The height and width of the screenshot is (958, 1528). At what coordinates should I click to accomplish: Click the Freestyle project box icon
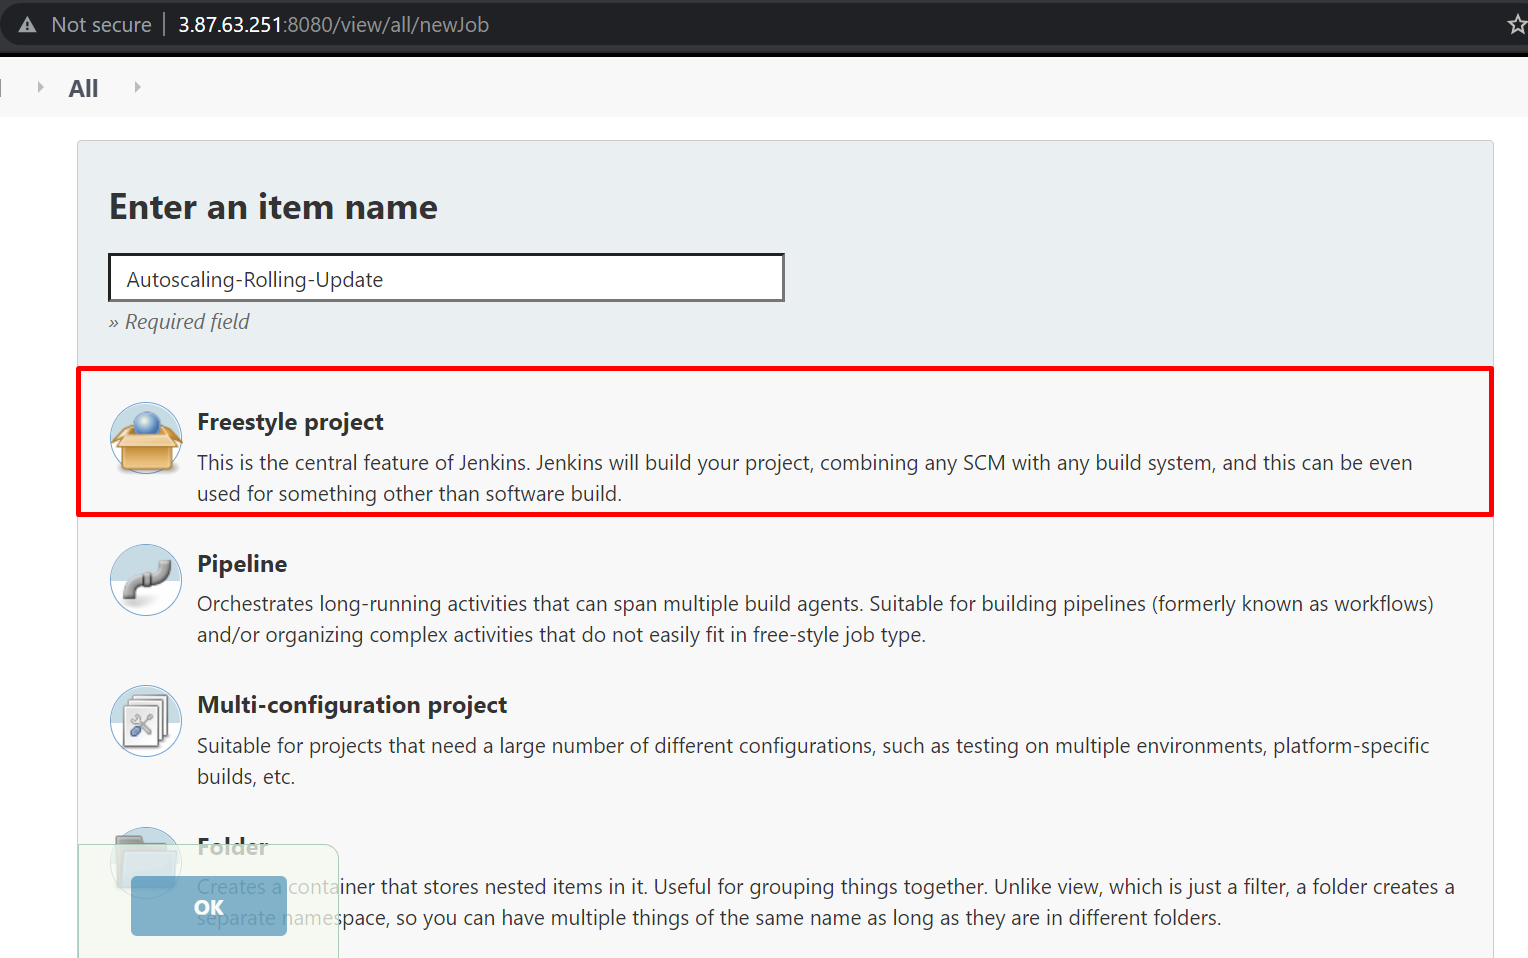tap(146, 438)
